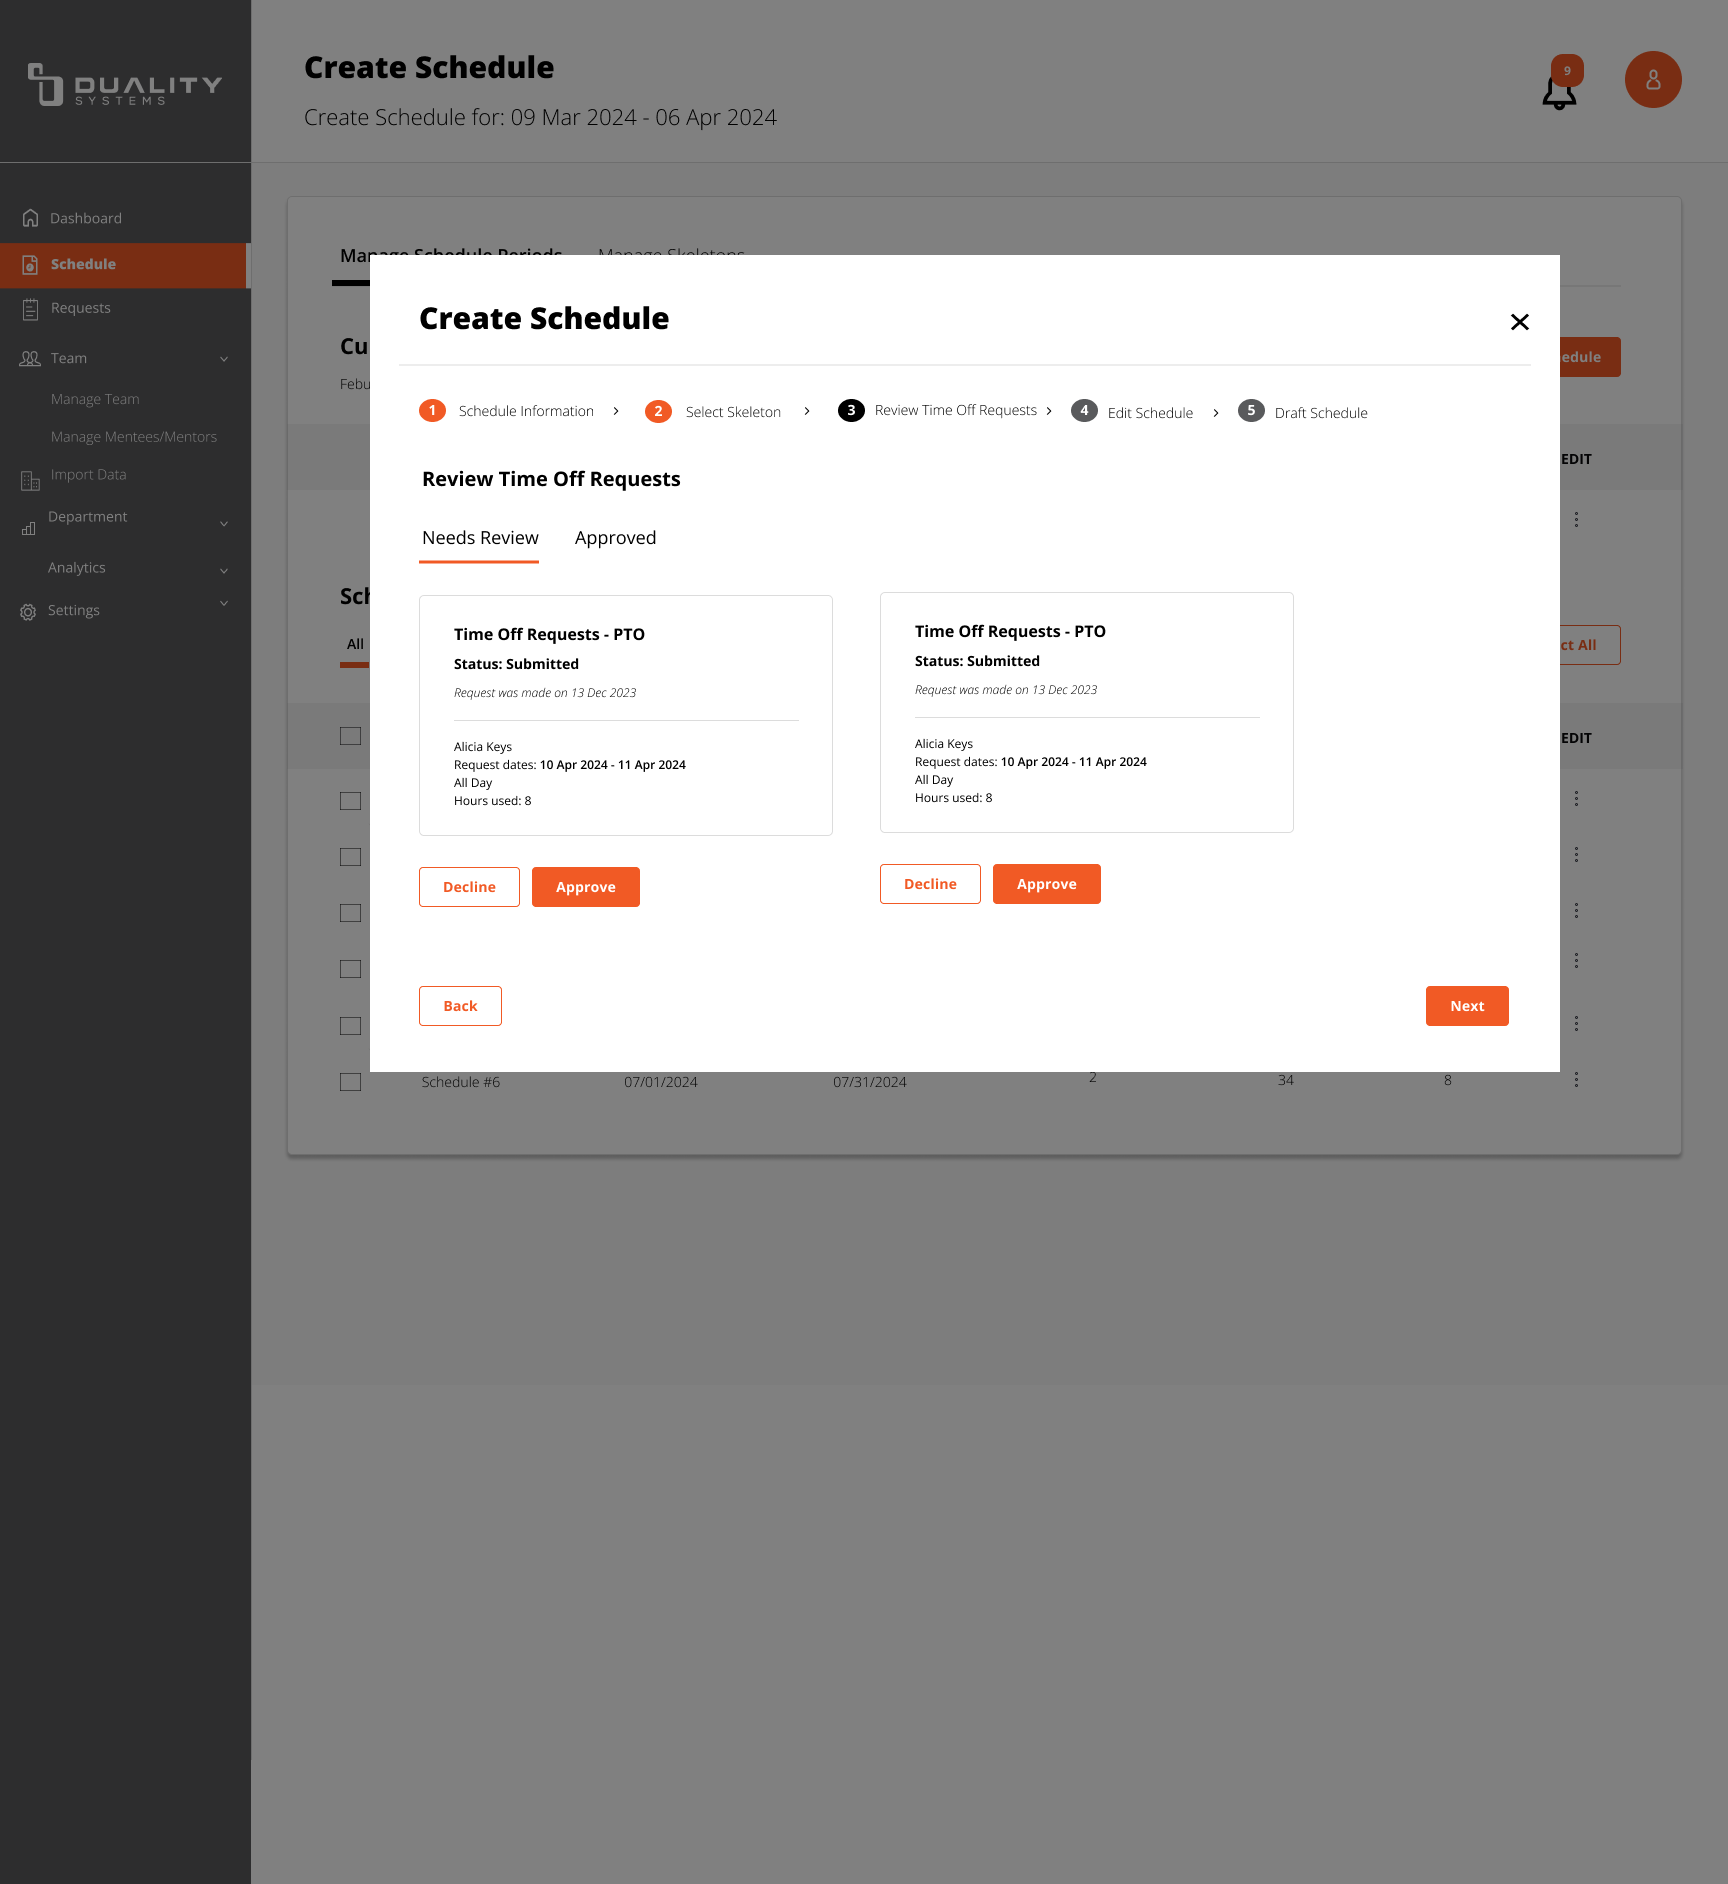Click step 4 circle, Edit Schedule
The height and width of the screenshot is (1884, 1728).
coord(1084,410)
